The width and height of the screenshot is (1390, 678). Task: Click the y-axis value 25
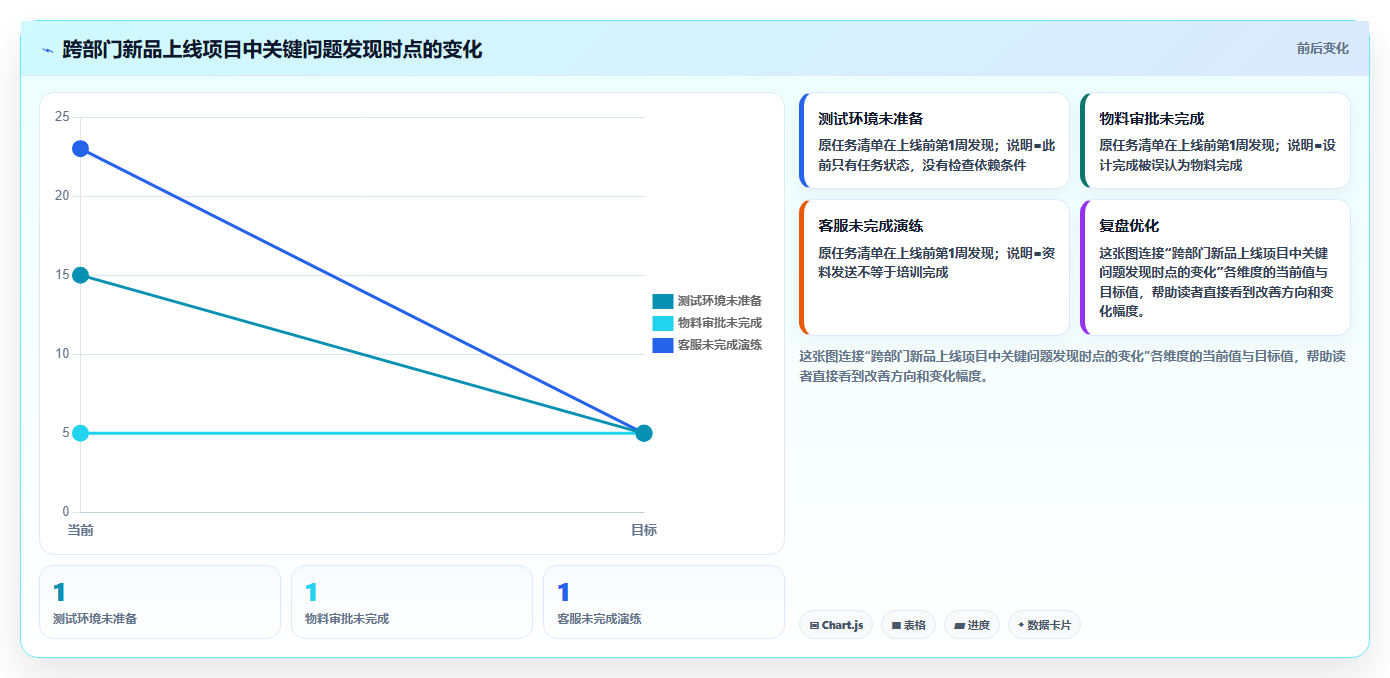(x=62, y=117)
